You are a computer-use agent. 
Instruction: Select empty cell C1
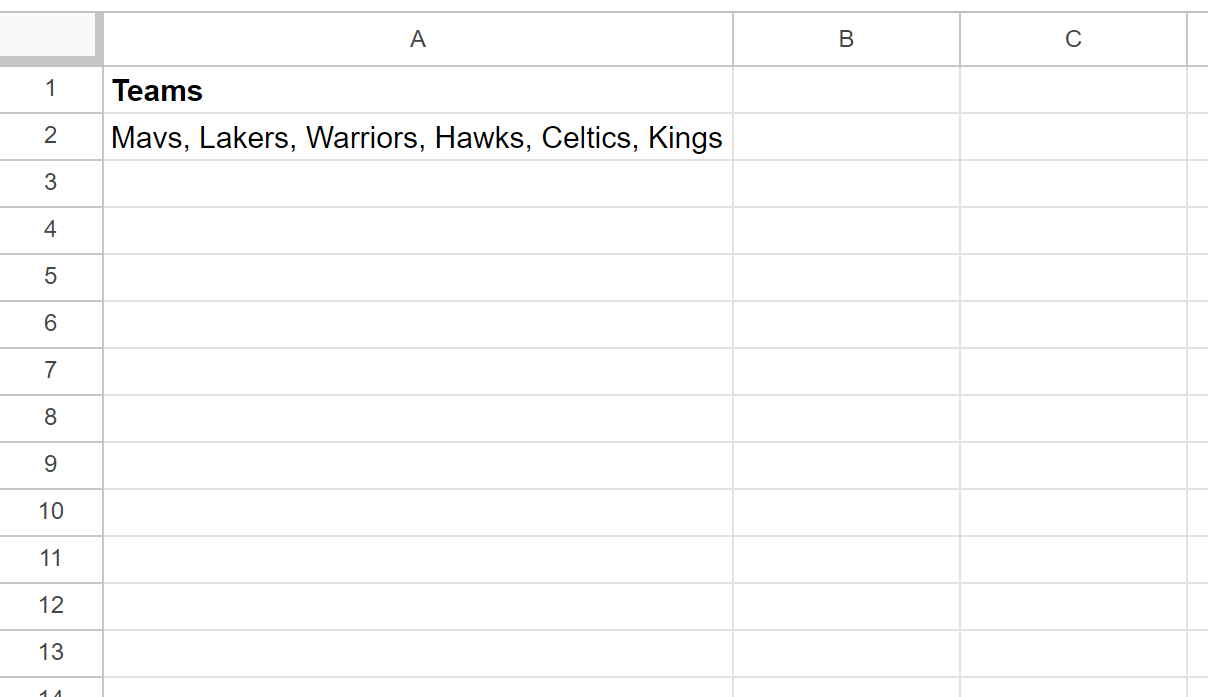click(x=1073, y=90)
